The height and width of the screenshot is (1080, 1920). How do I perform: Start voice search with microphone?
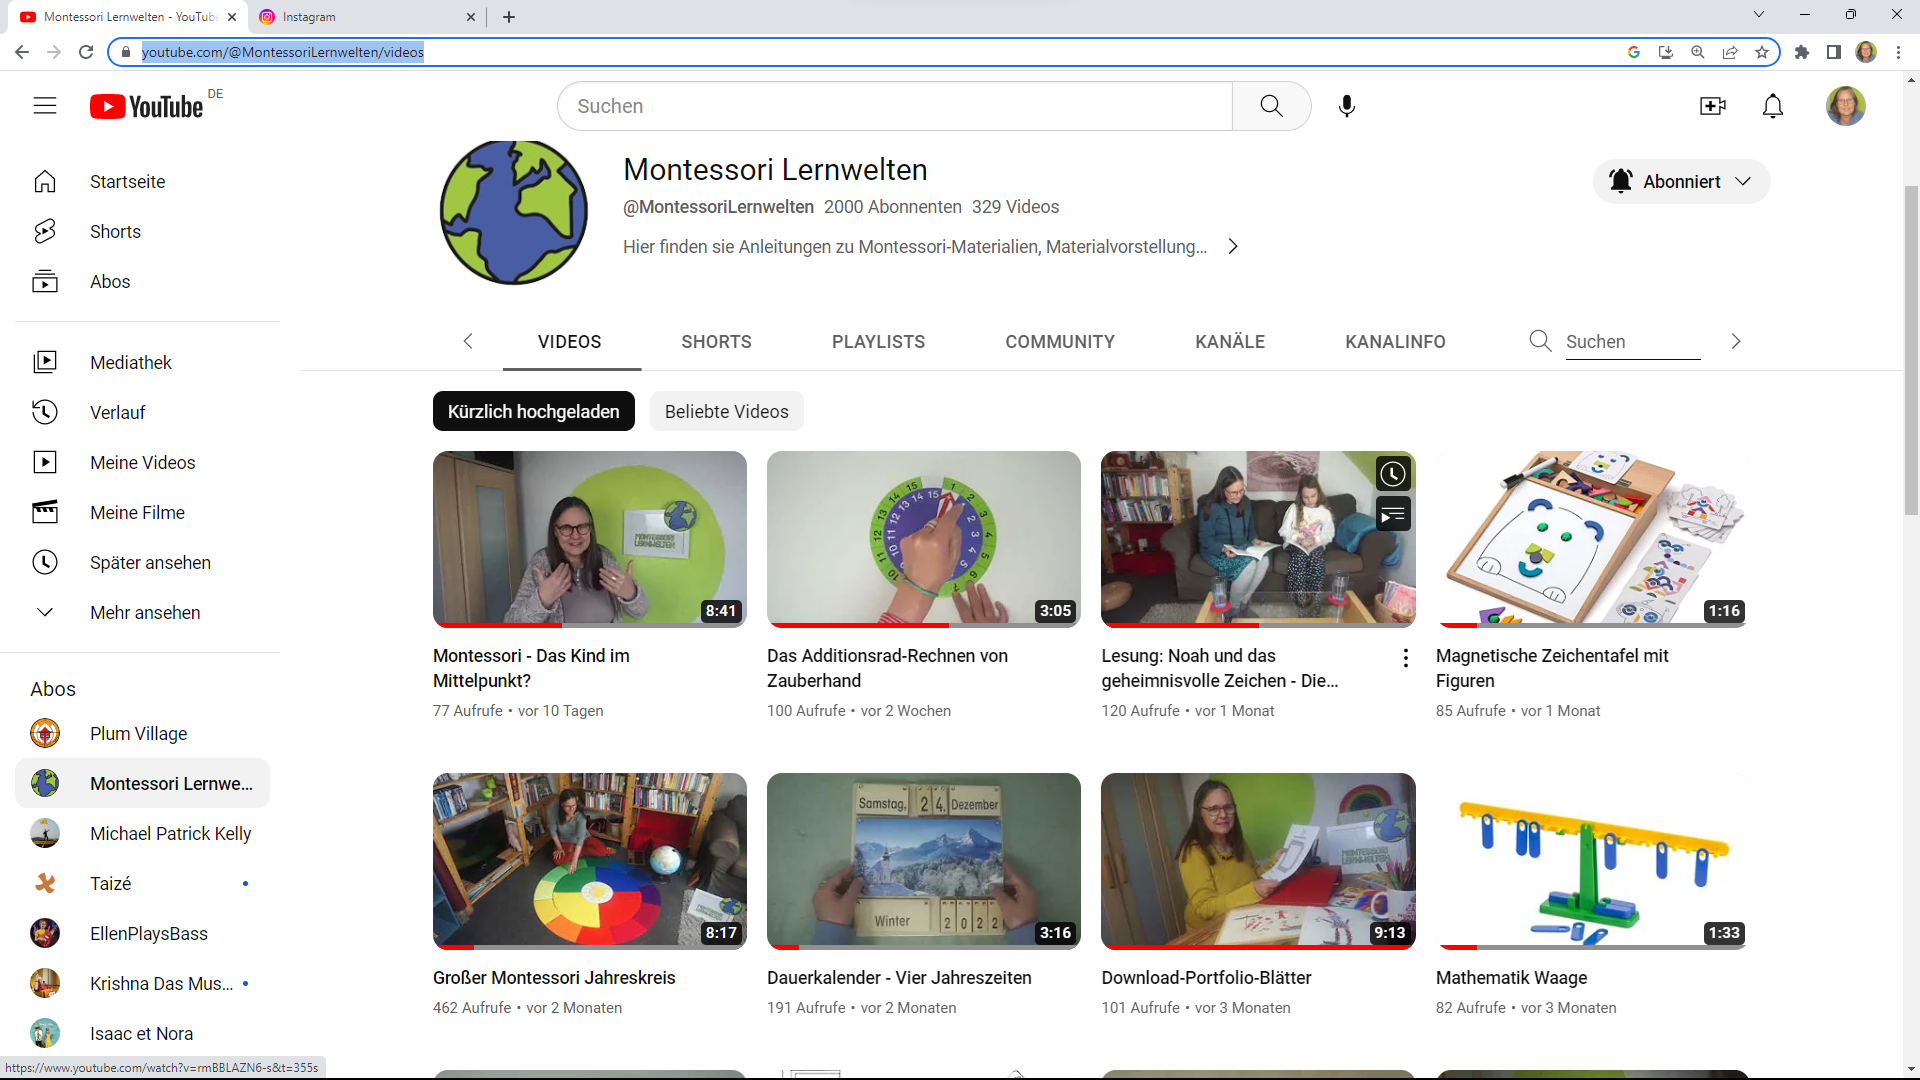pos(1347,106)
